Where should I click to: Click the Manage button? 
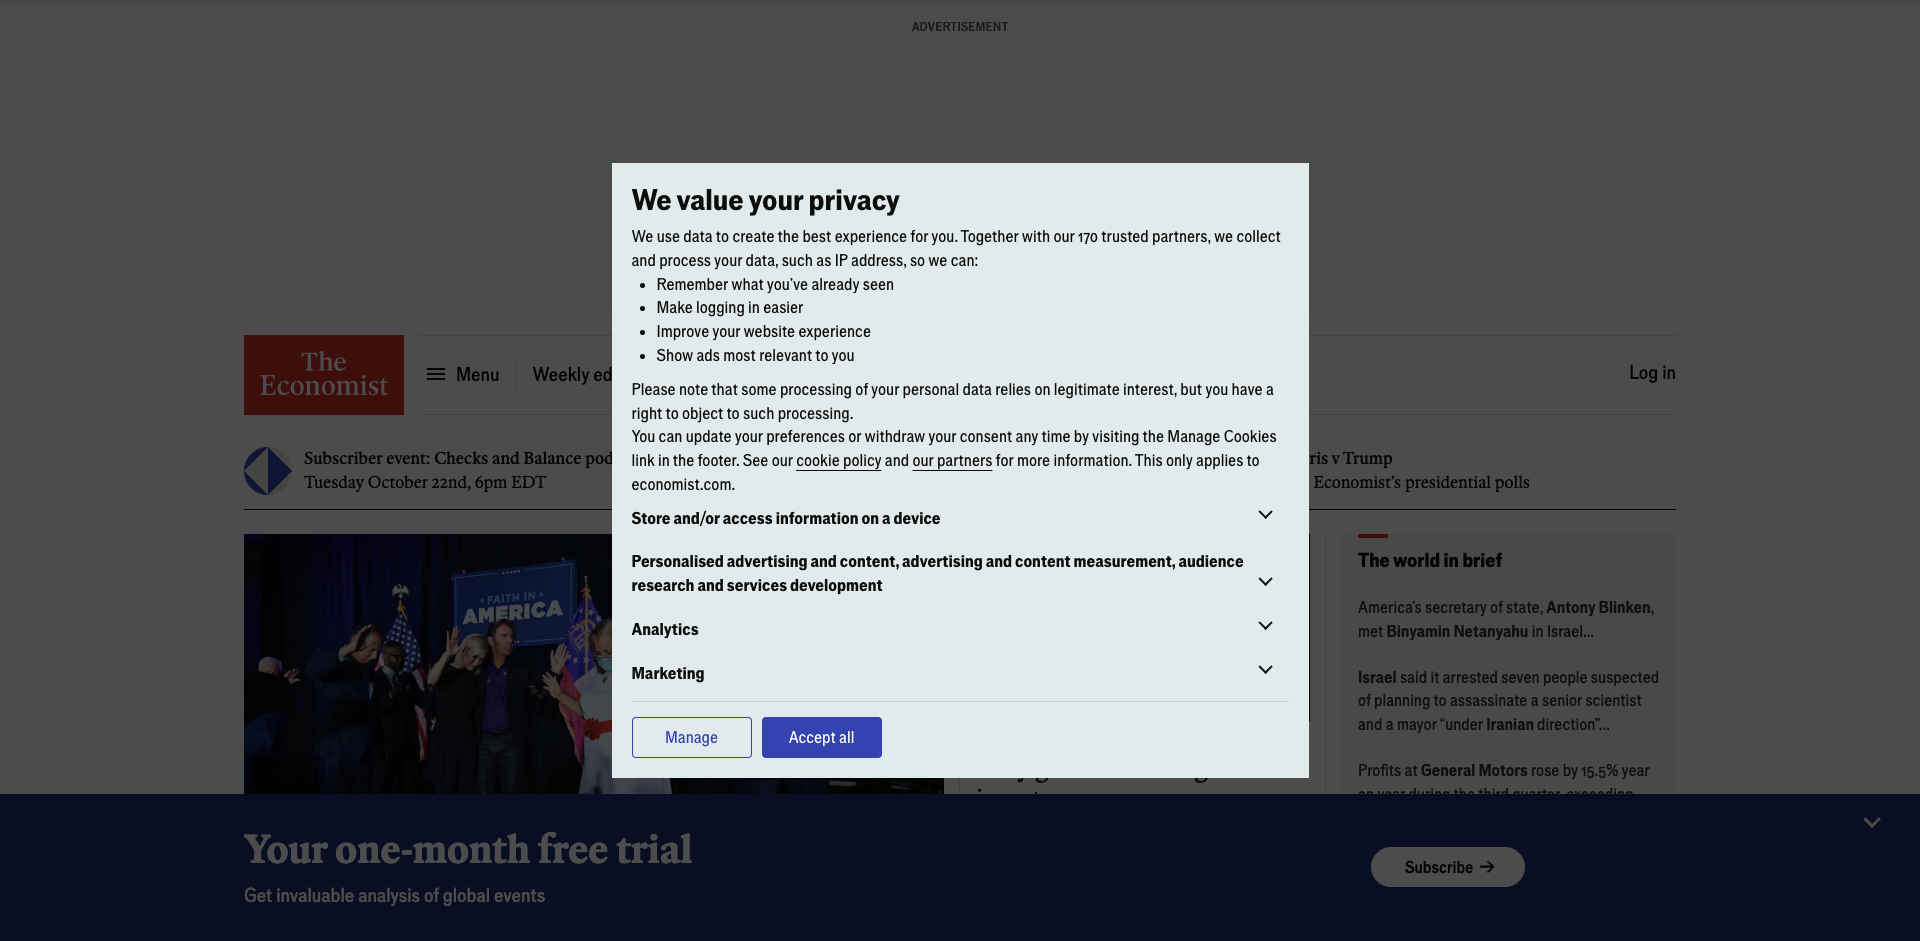point(692,737)
